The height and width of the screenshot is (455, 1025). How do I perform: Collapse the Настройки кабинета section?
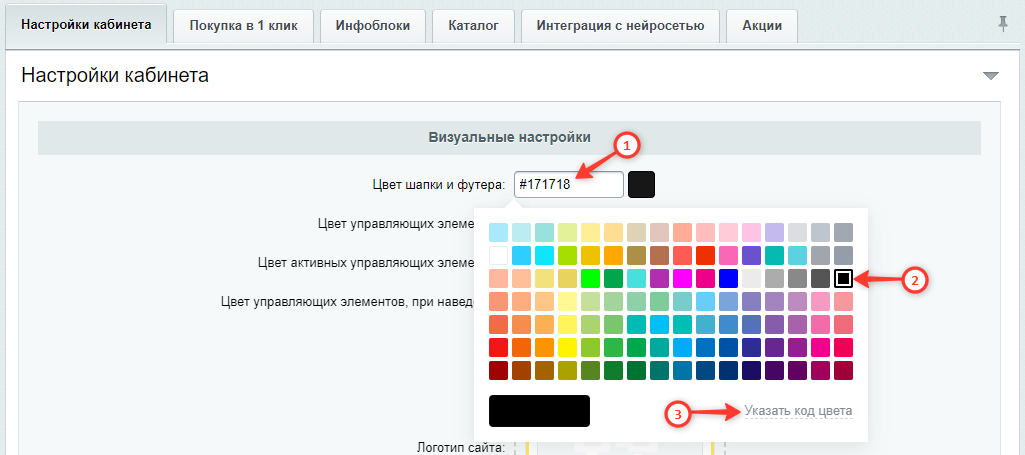pos(991,76)
